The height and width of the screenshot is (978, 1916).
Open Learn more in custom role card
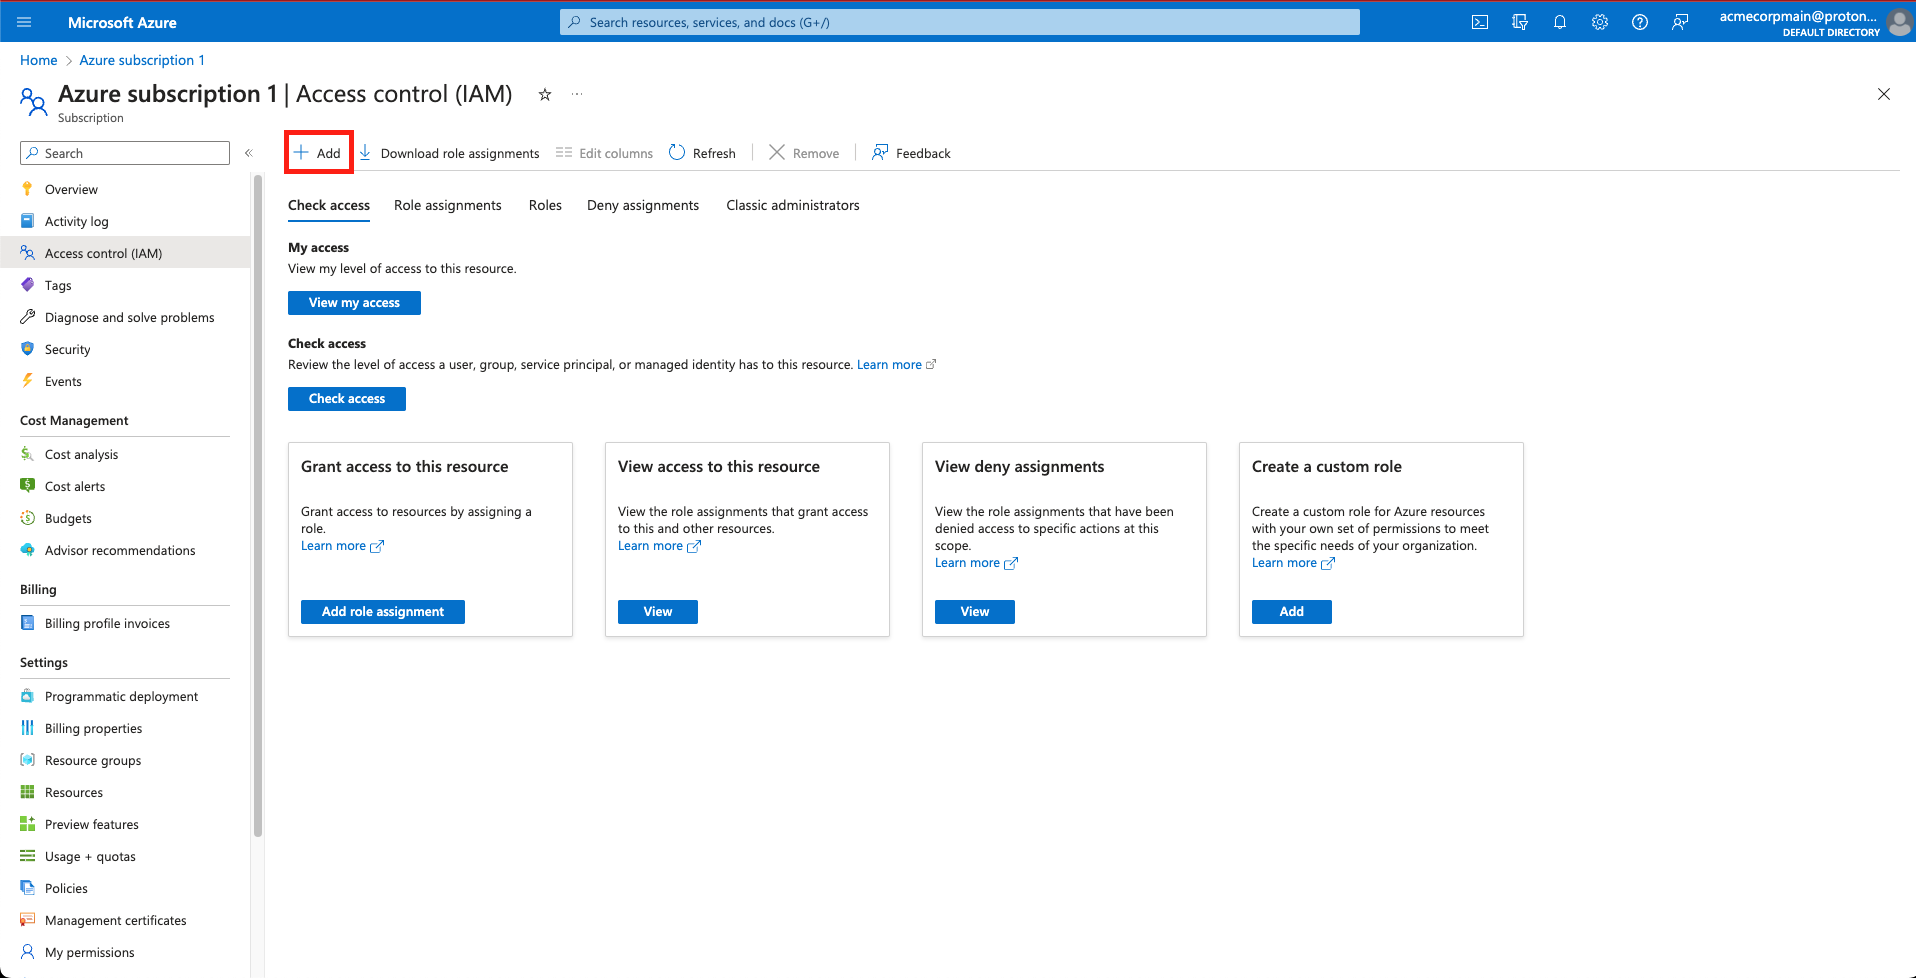pos(1293,563)
